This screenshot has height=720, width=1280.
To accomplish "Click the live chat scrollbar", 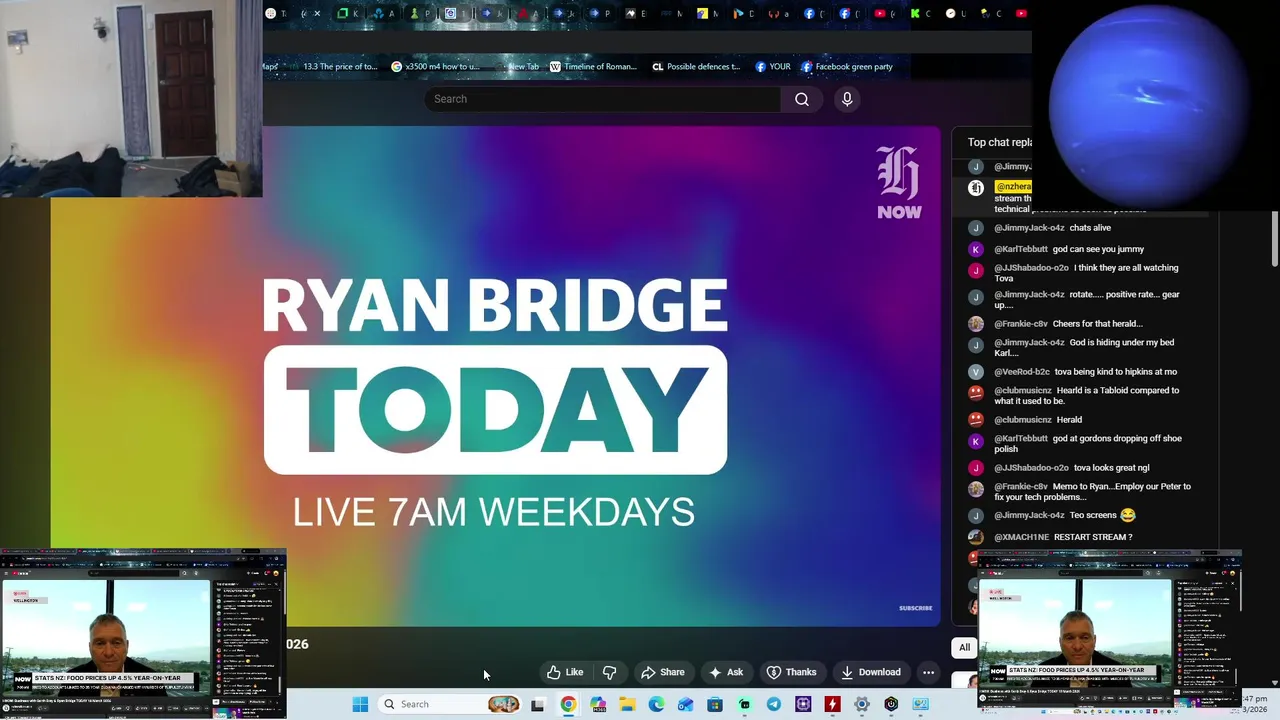I will point(1274,240).
